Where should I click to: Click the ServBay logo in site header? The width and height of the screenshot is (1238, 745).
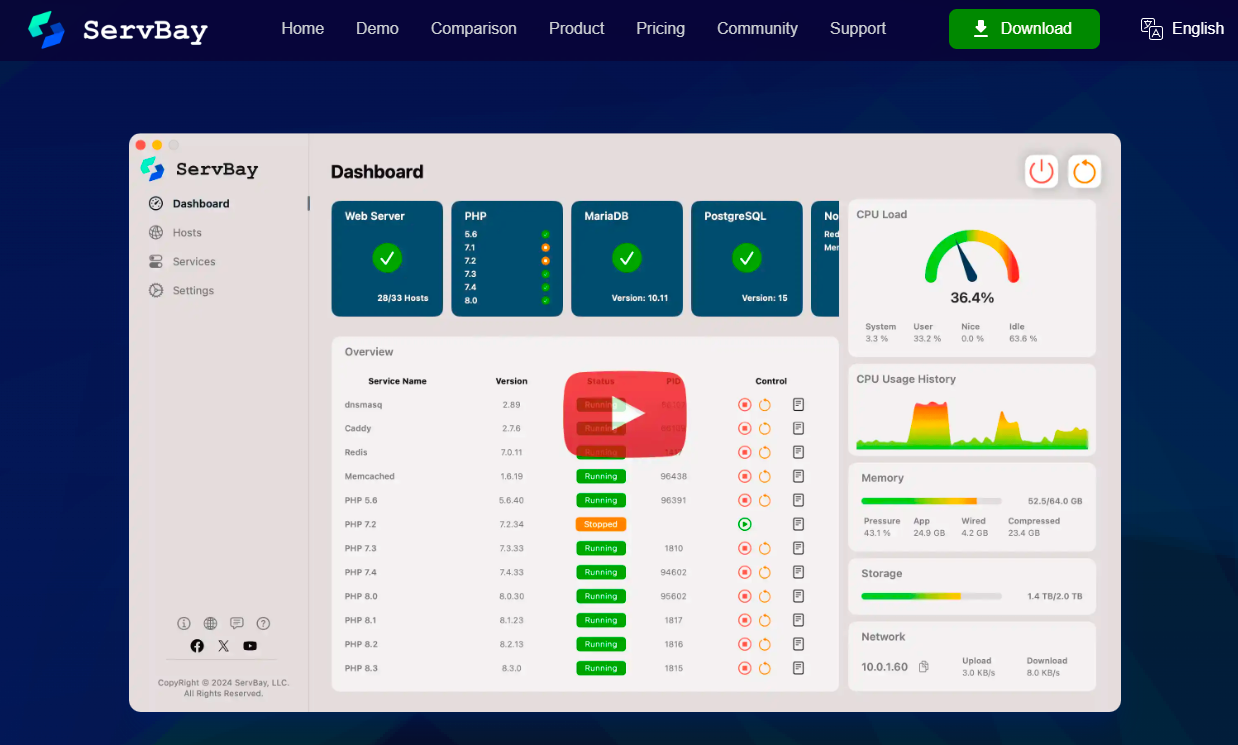[118, 30]
